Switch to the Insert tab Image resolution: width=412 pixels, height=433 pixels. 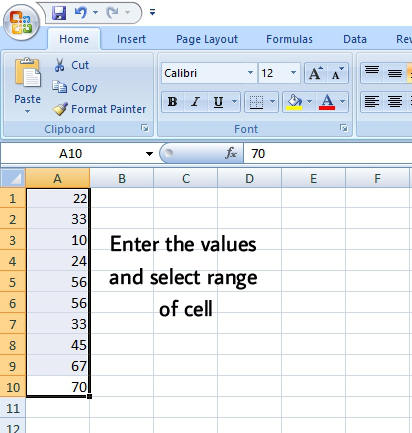tap(131, 39)
